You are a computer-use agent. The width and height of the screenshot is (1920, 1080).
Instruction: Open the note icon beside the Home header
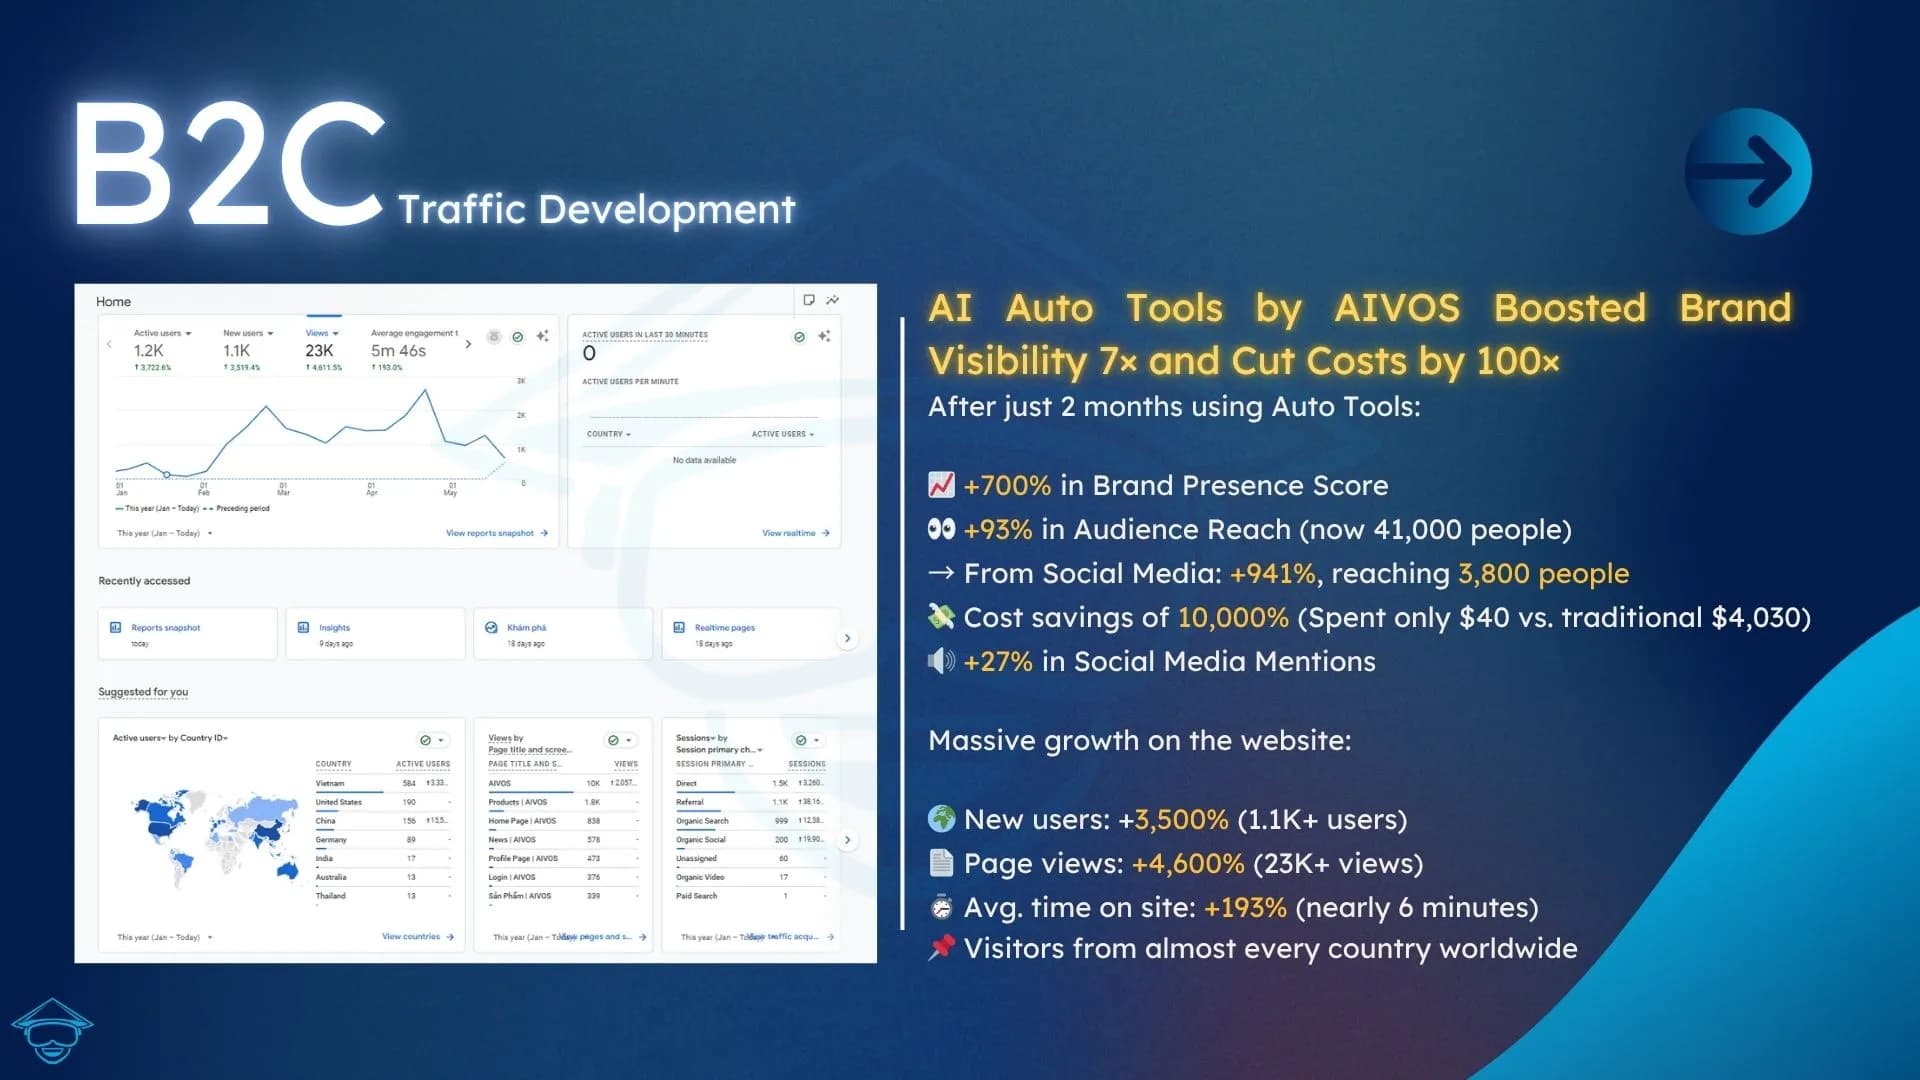(x=809, y=300)
